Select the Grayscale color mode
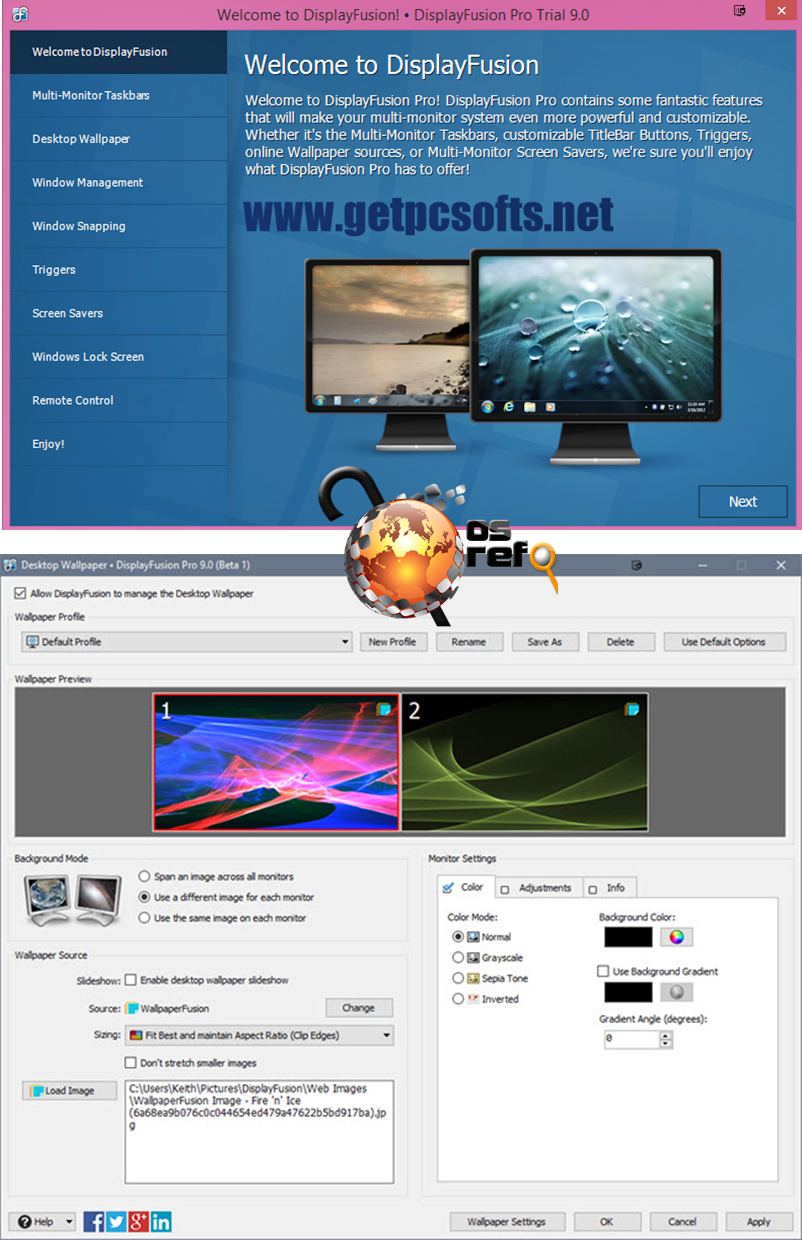 (x=458, y=957)
